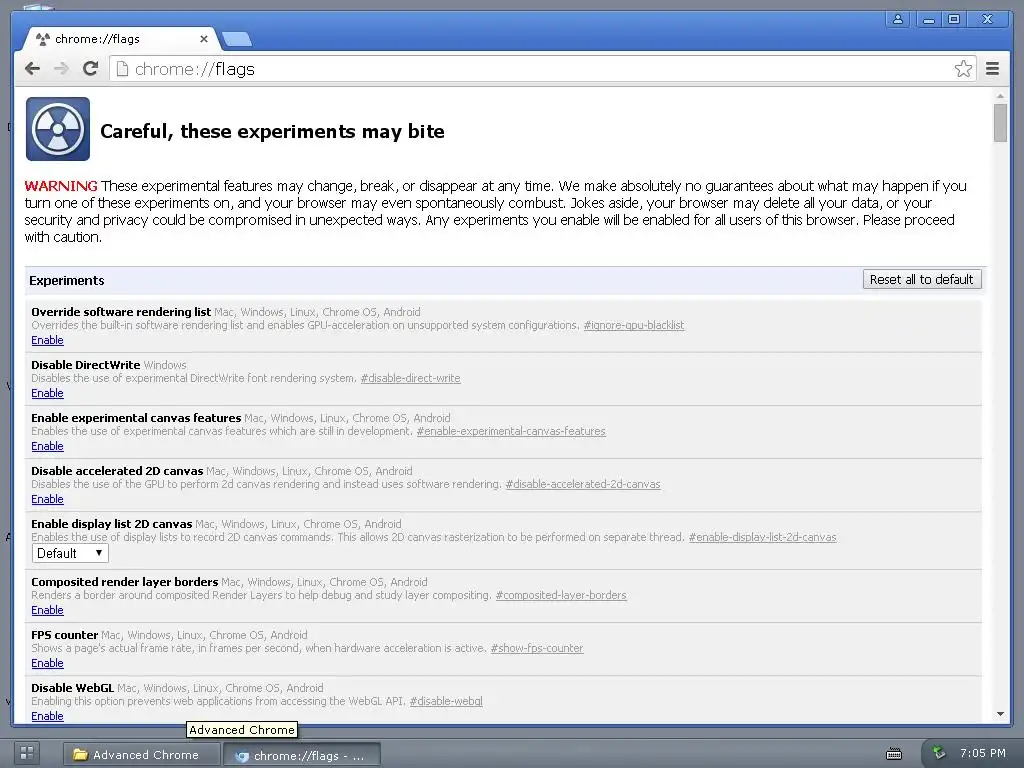Open the Chrome hamburger menu

pos(992,69)
